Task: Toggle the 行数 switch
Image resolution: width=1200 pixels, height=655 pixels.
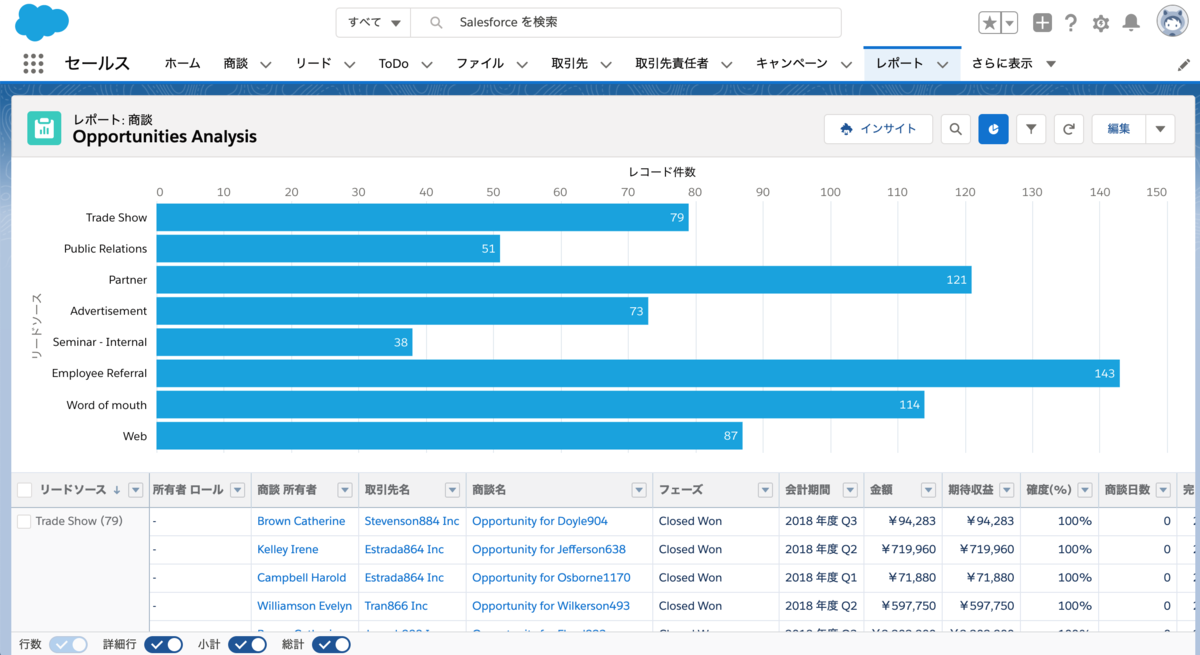Action: coord(68,644)
